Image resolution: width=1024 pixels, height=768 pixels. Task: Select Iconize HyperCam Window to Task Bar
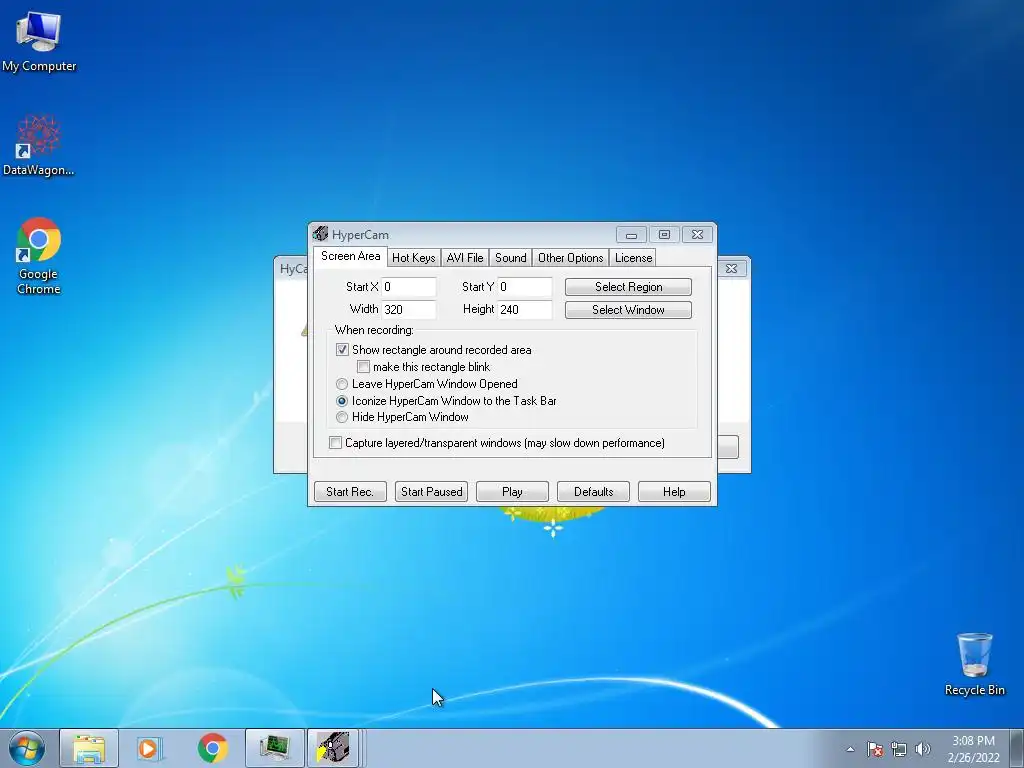click(x=342, y=401)
